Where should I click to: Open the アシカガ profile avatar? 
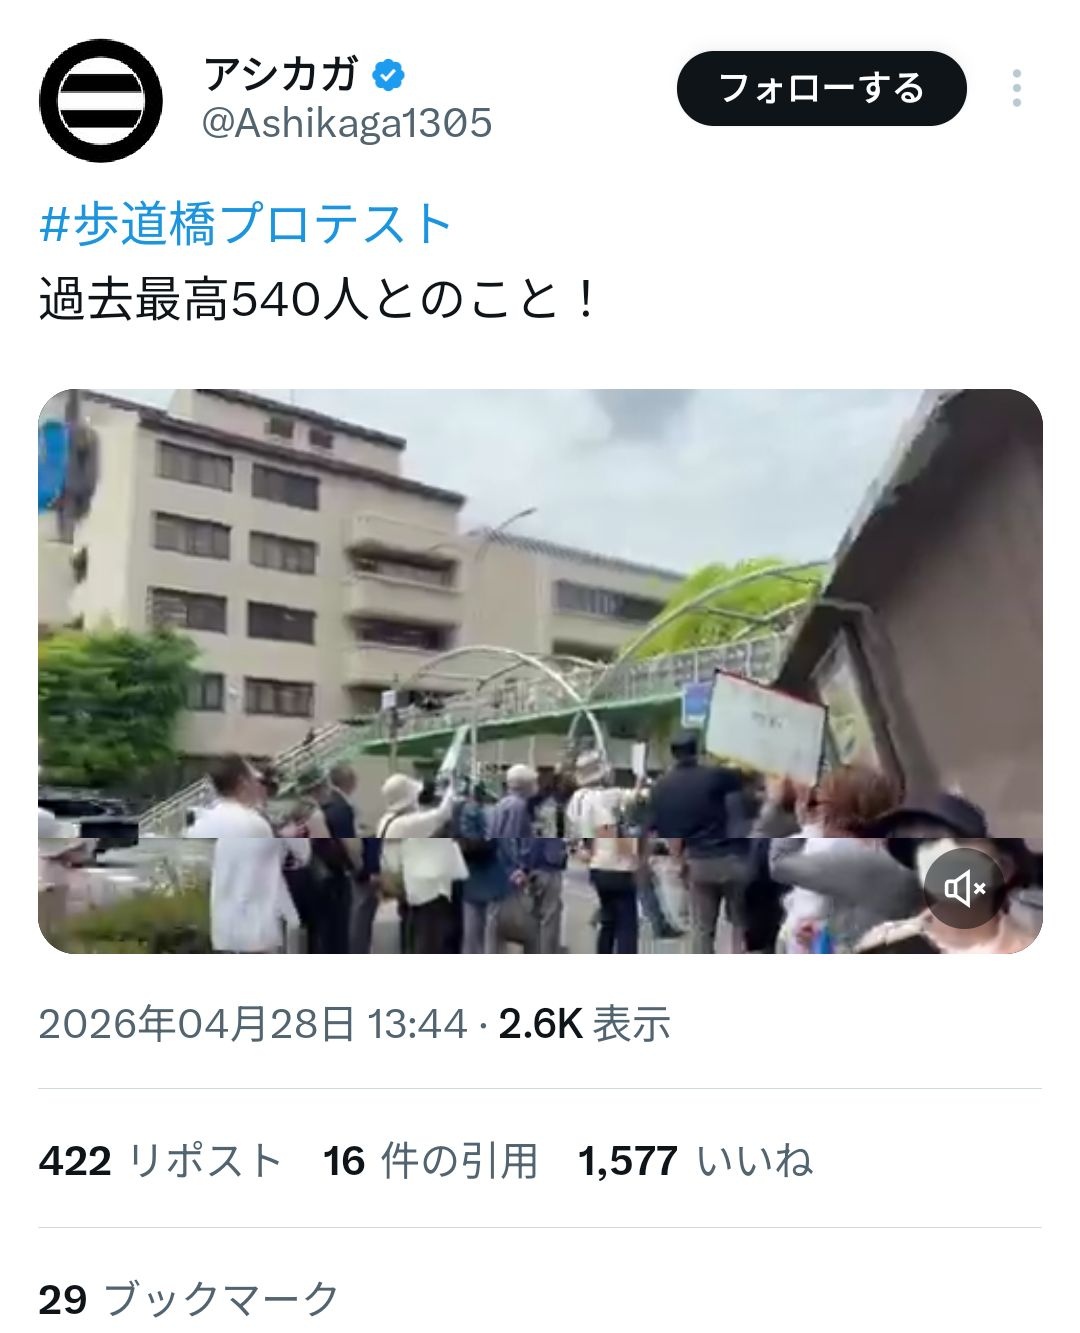coord(101,100)
